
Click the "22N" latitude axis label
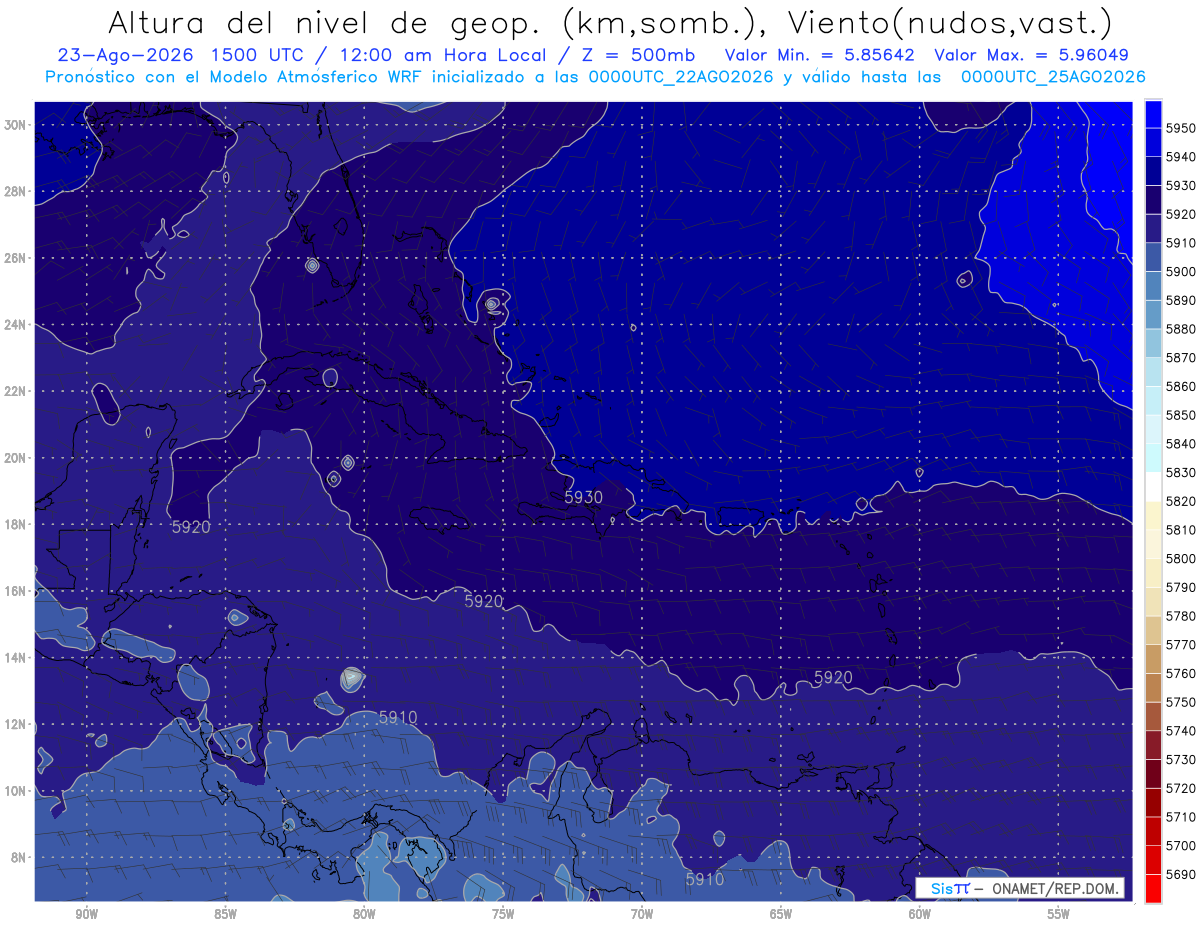tap(15, 391)
